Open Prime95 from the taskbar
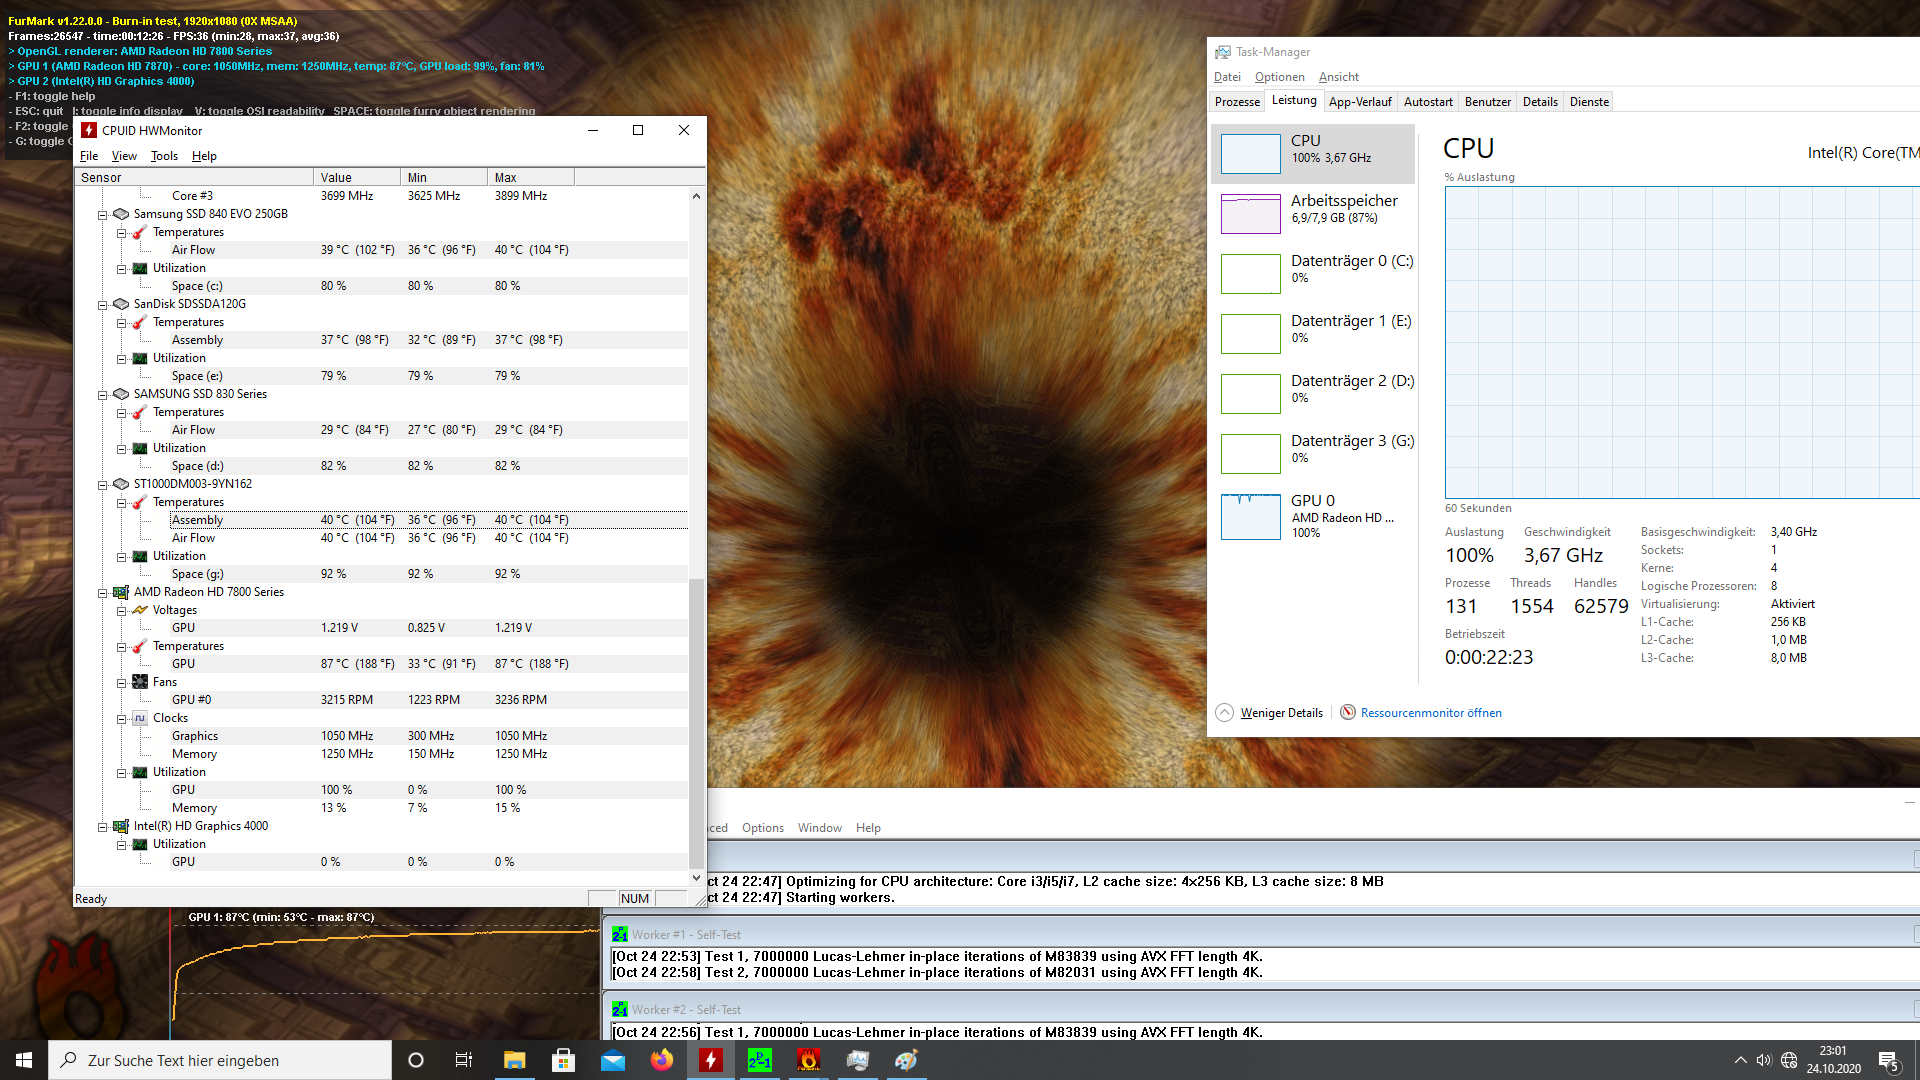 click(760, 1060)
